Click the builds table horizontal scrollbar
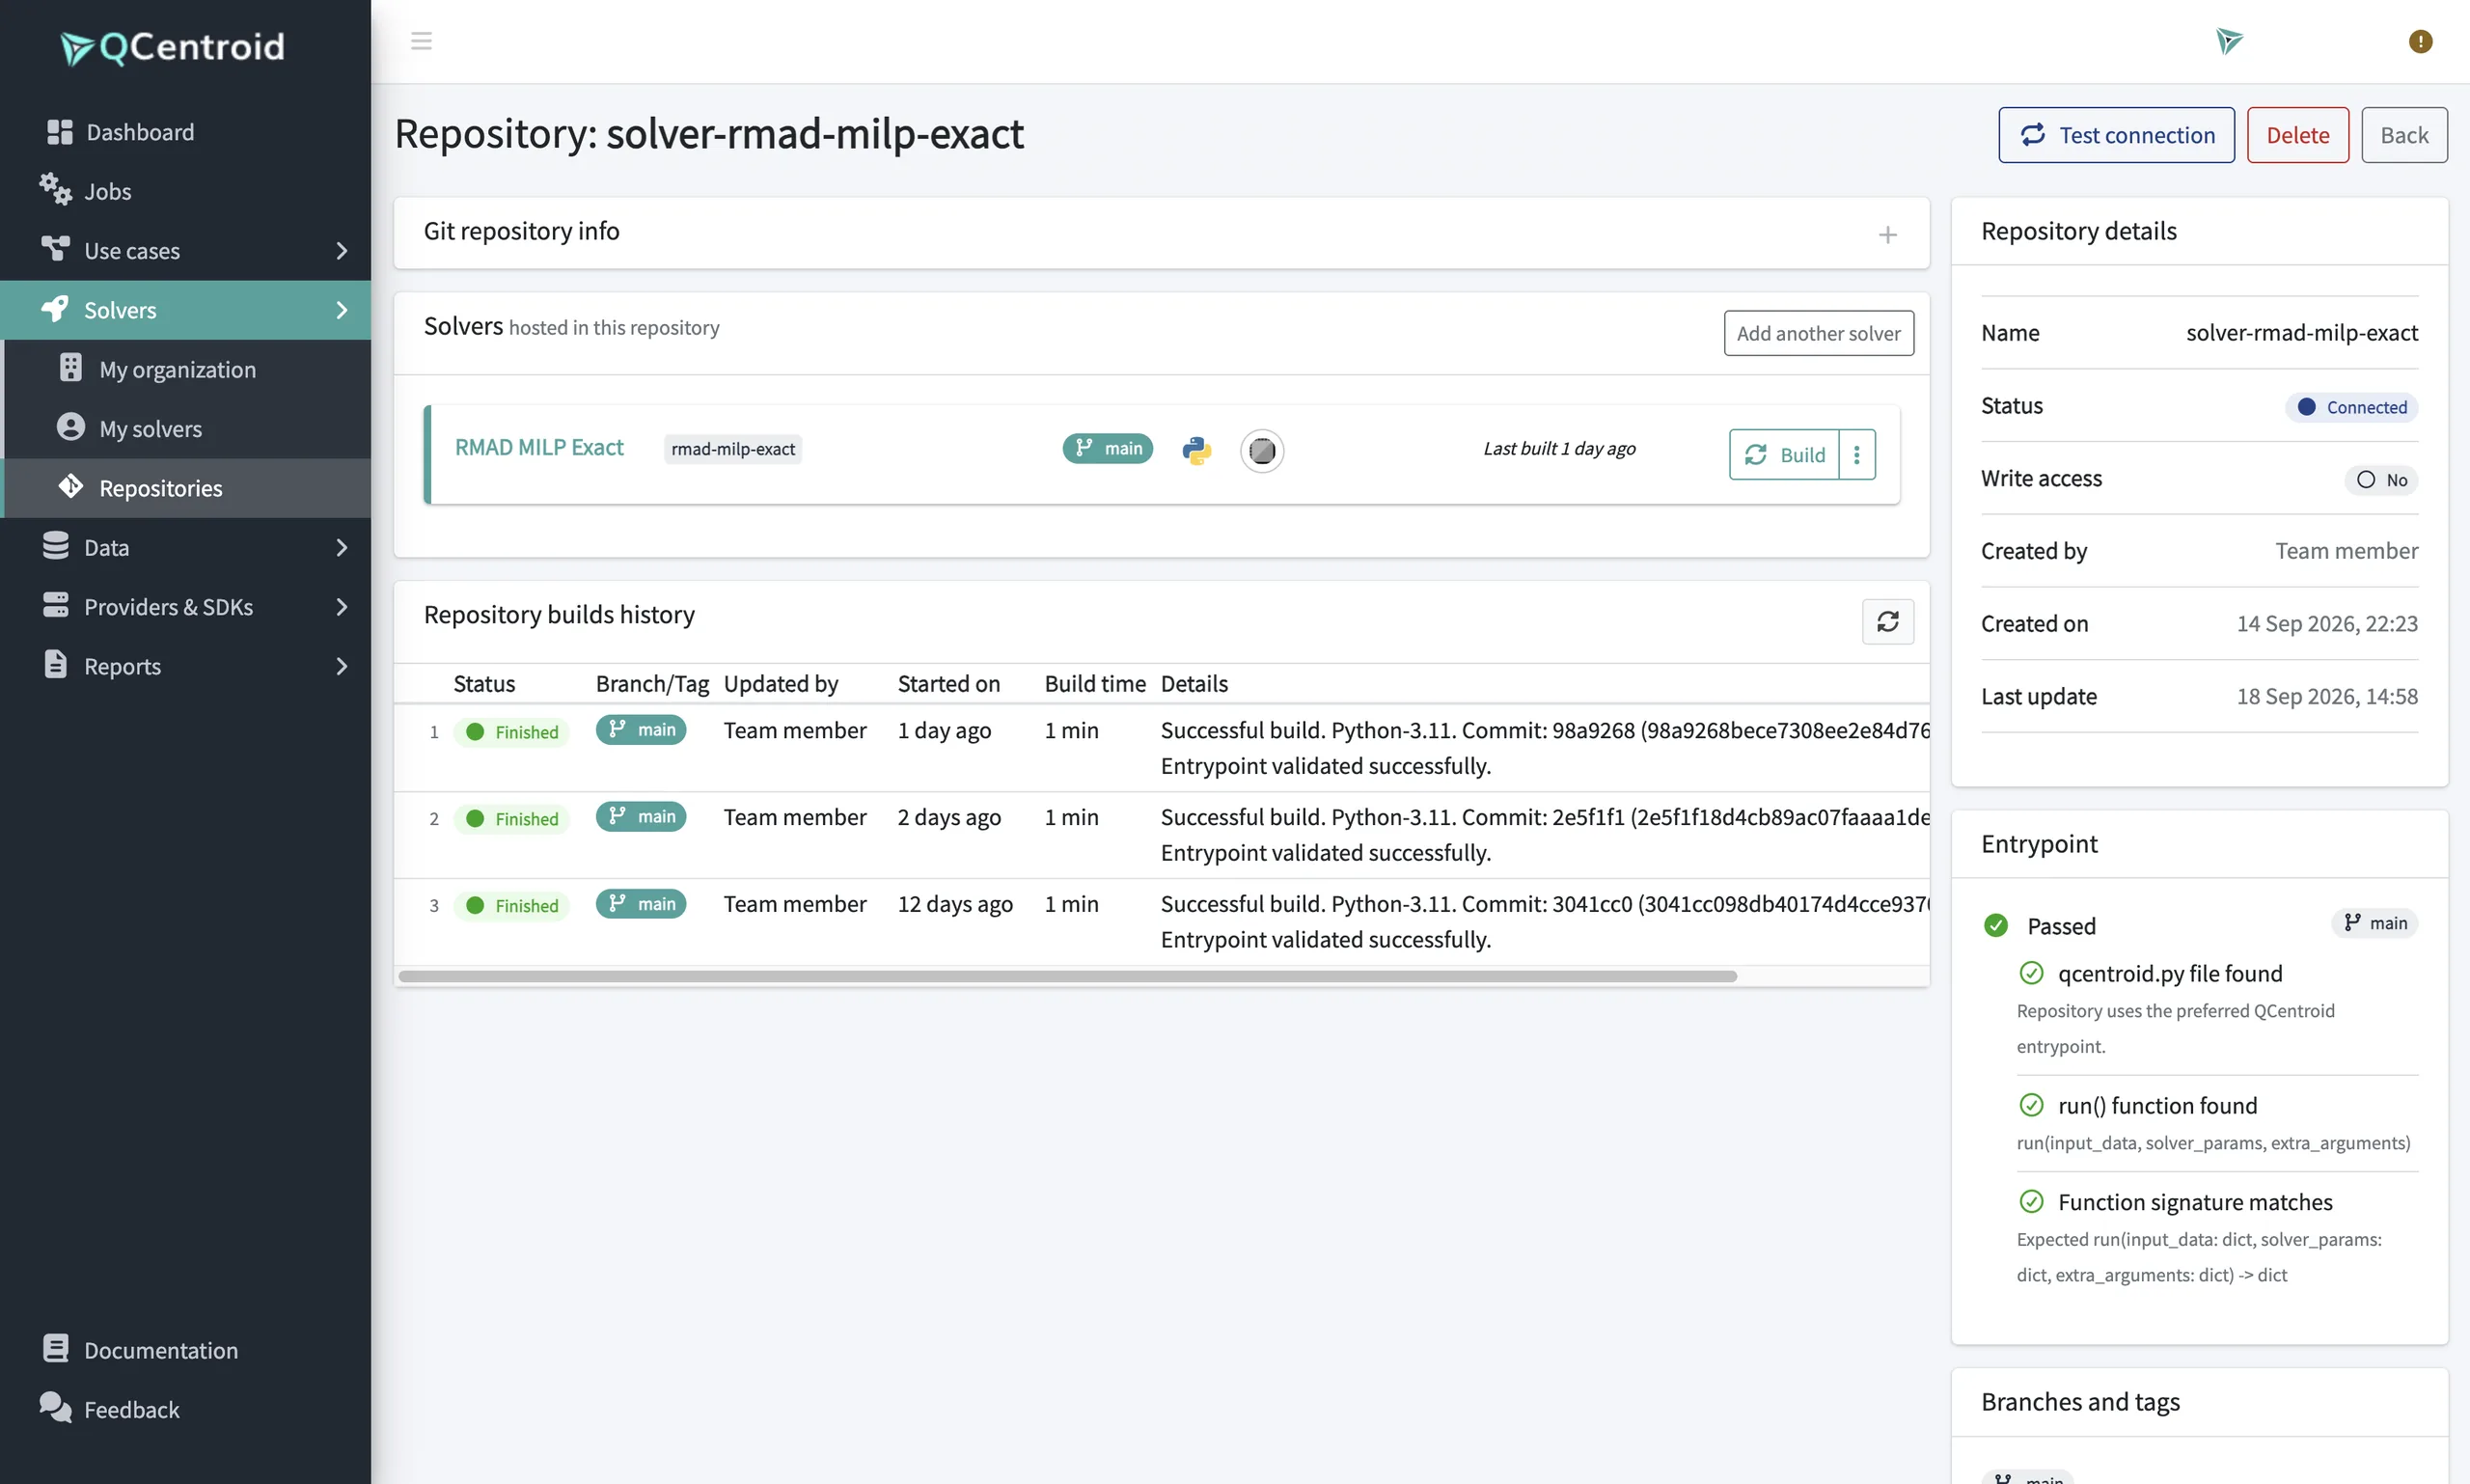Viewport: 2470px width, 1484px height. pos(1067,976)
